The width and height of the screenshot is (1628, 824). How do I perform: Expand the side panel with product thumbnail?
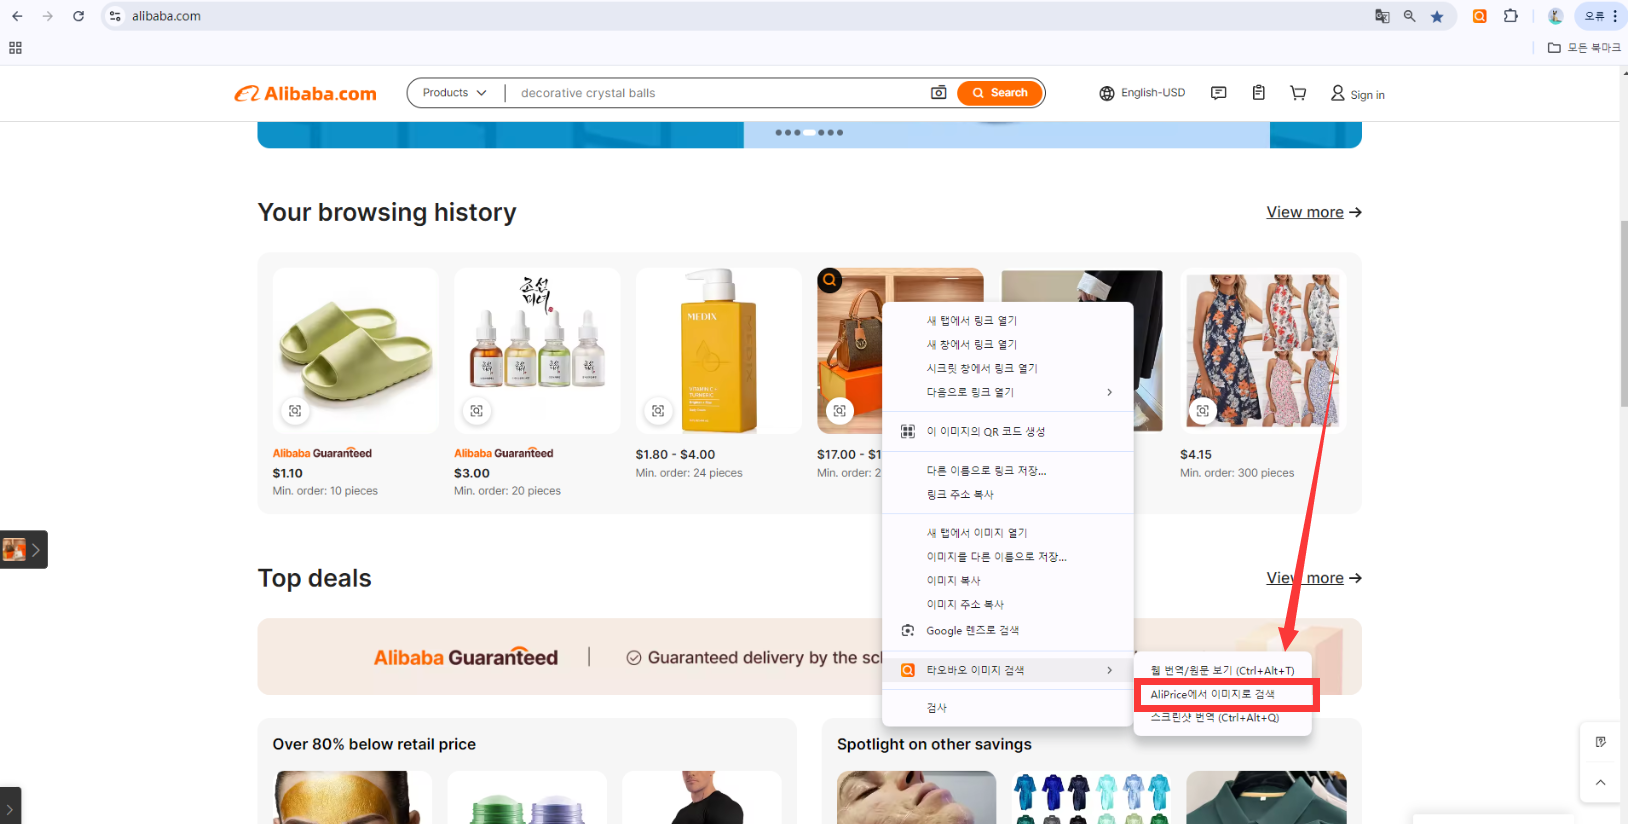pos(24,549)
